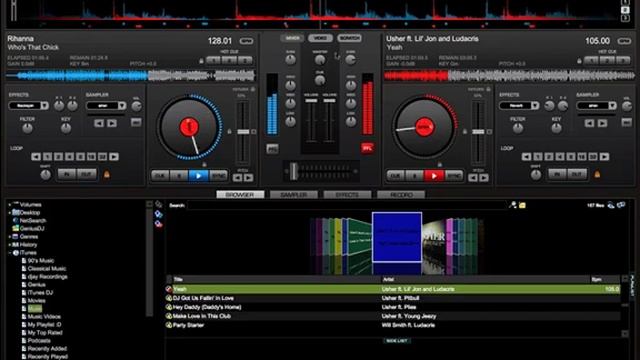Set left deck loop IN point

pyautogui.click(x=67, y=175)
